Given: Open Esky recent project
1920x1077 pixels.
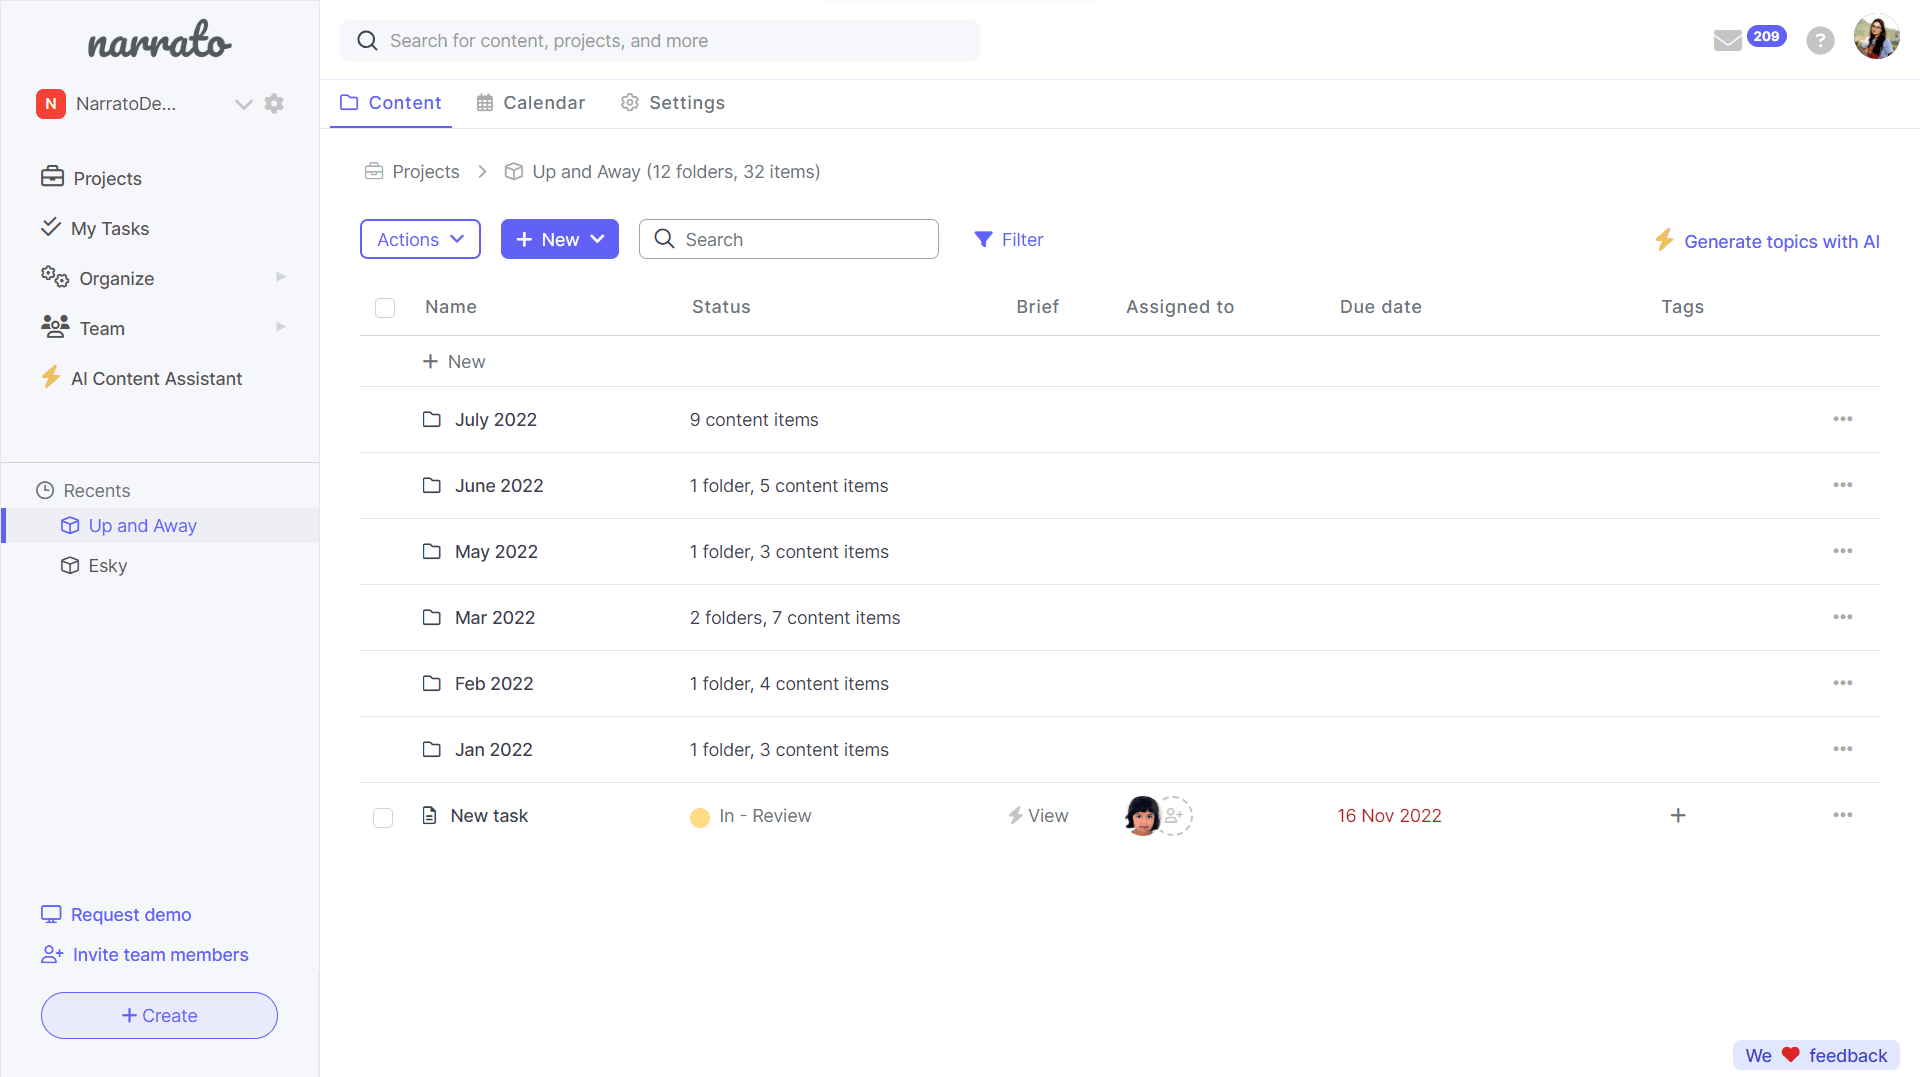Looking at the screenshot, I should pos(107,566).
